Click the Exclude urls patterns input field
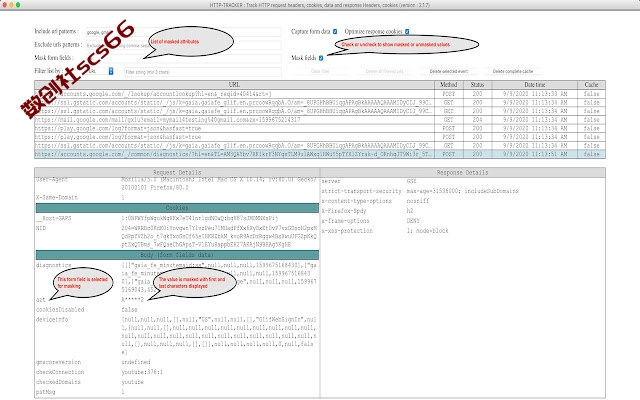 [x=183, y=45]
